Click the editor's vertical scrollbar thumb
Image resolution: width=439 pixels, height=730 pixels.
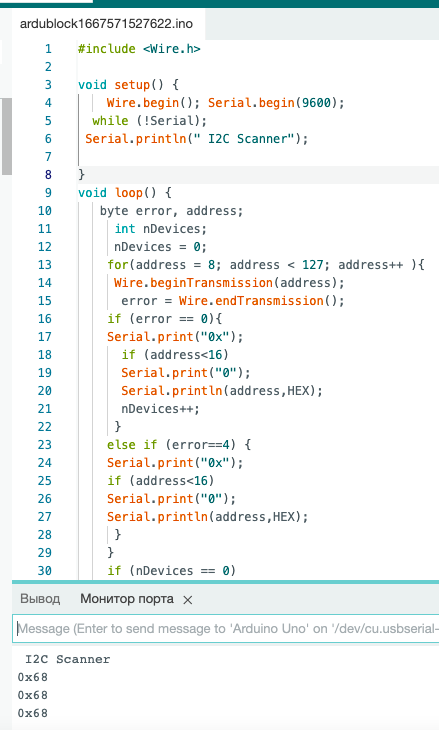(x=7, y=136)
